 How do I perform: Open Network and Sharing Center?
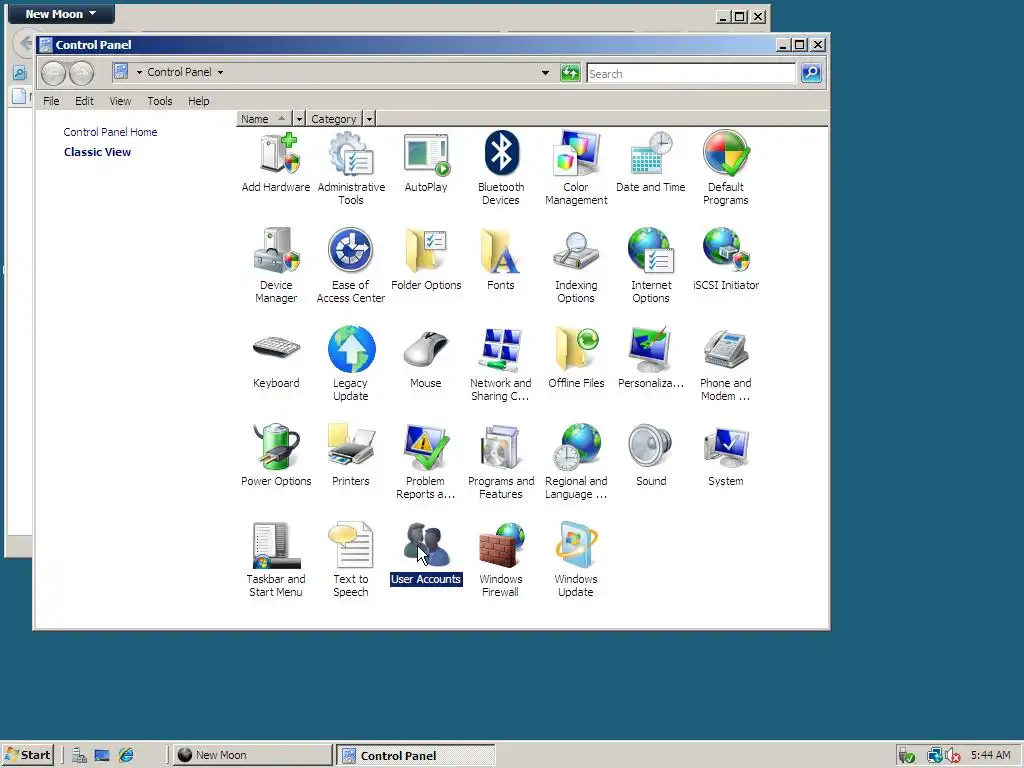pos(501,364)
